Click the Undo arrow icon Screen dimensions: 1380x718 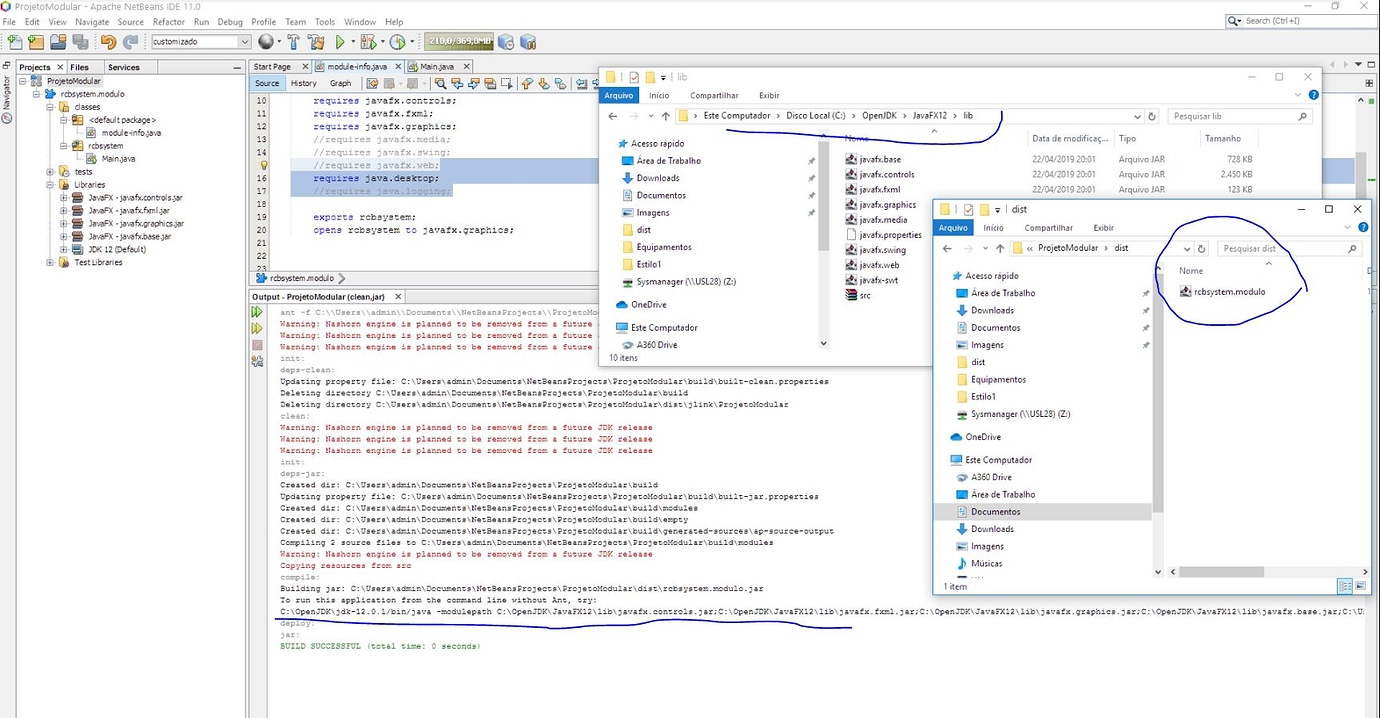pyautogui.click(x=108, y=42)
